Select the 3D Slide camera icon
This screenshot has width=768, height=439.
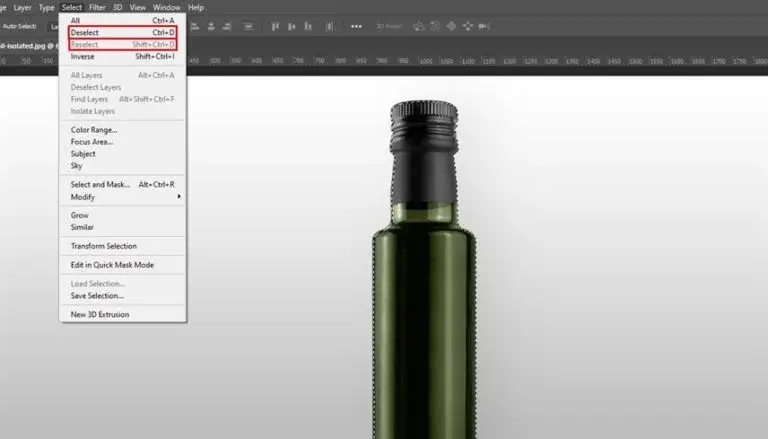tap(468, 26)
